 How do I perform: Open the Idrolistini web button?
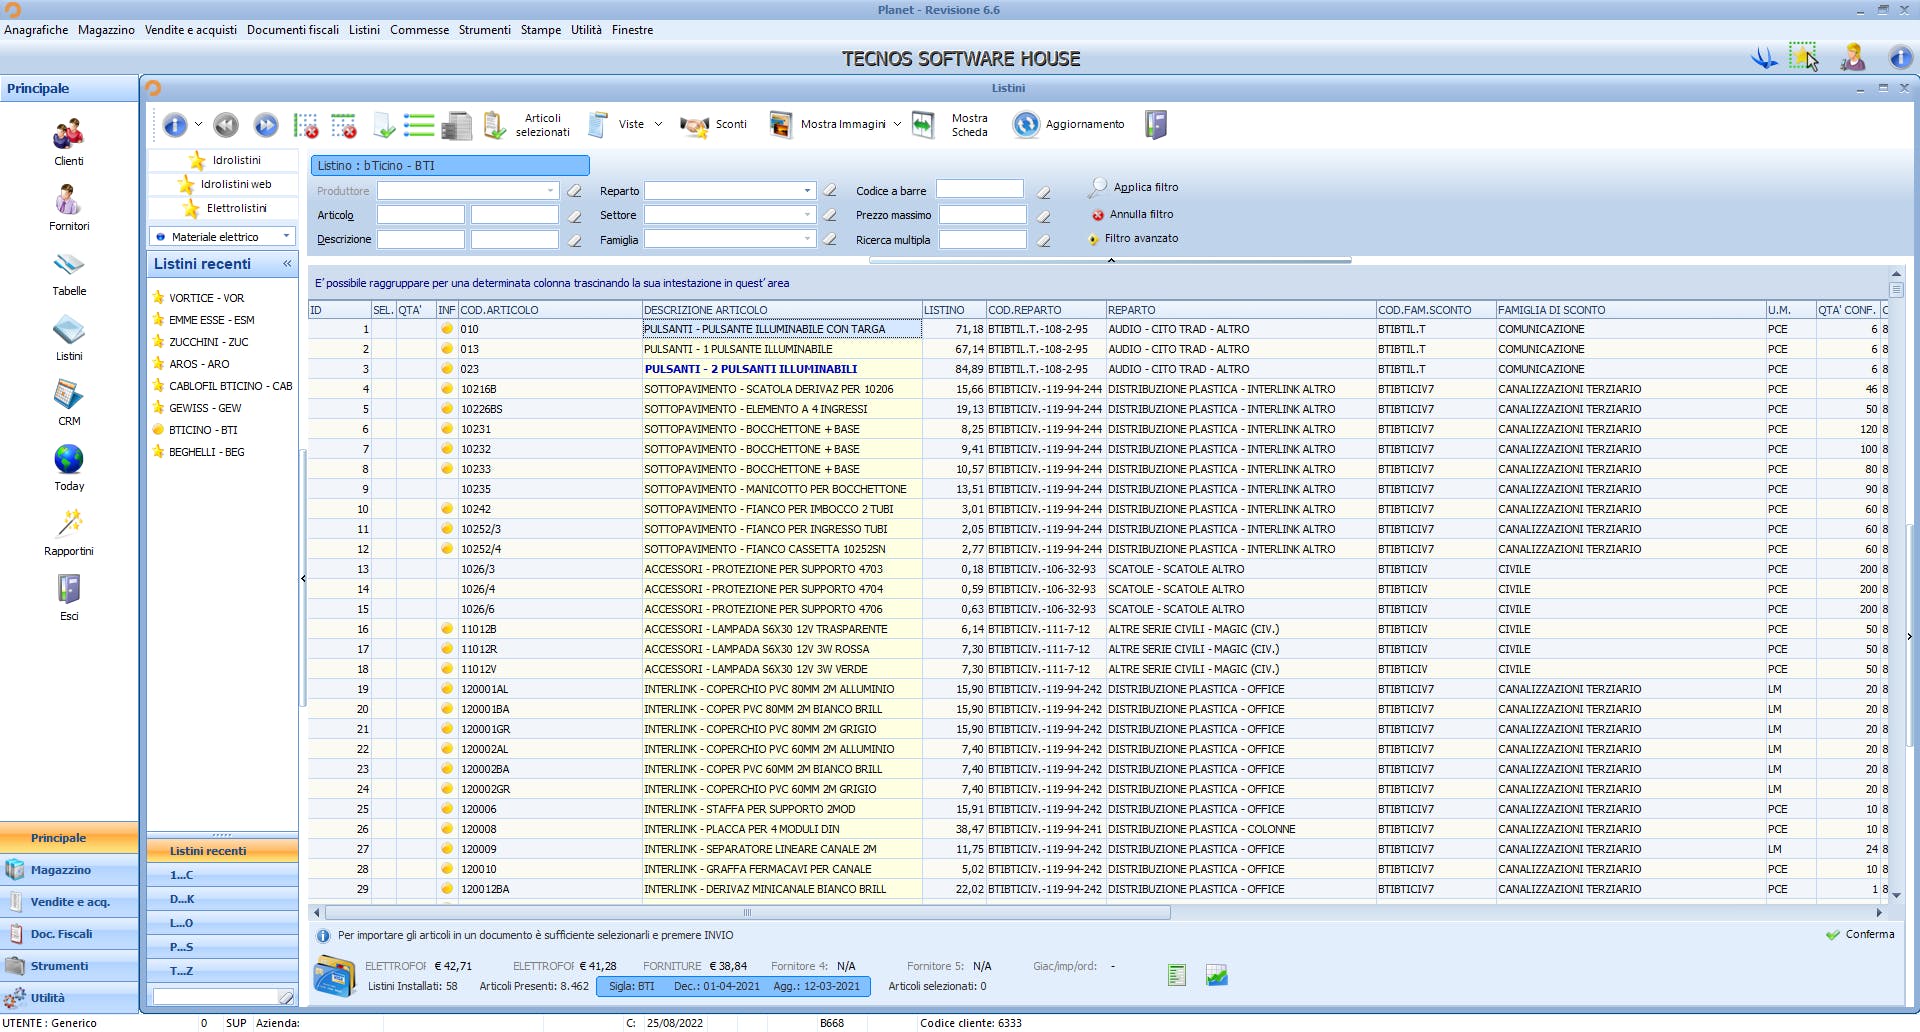pyautogui.click(x=223, y=184)
